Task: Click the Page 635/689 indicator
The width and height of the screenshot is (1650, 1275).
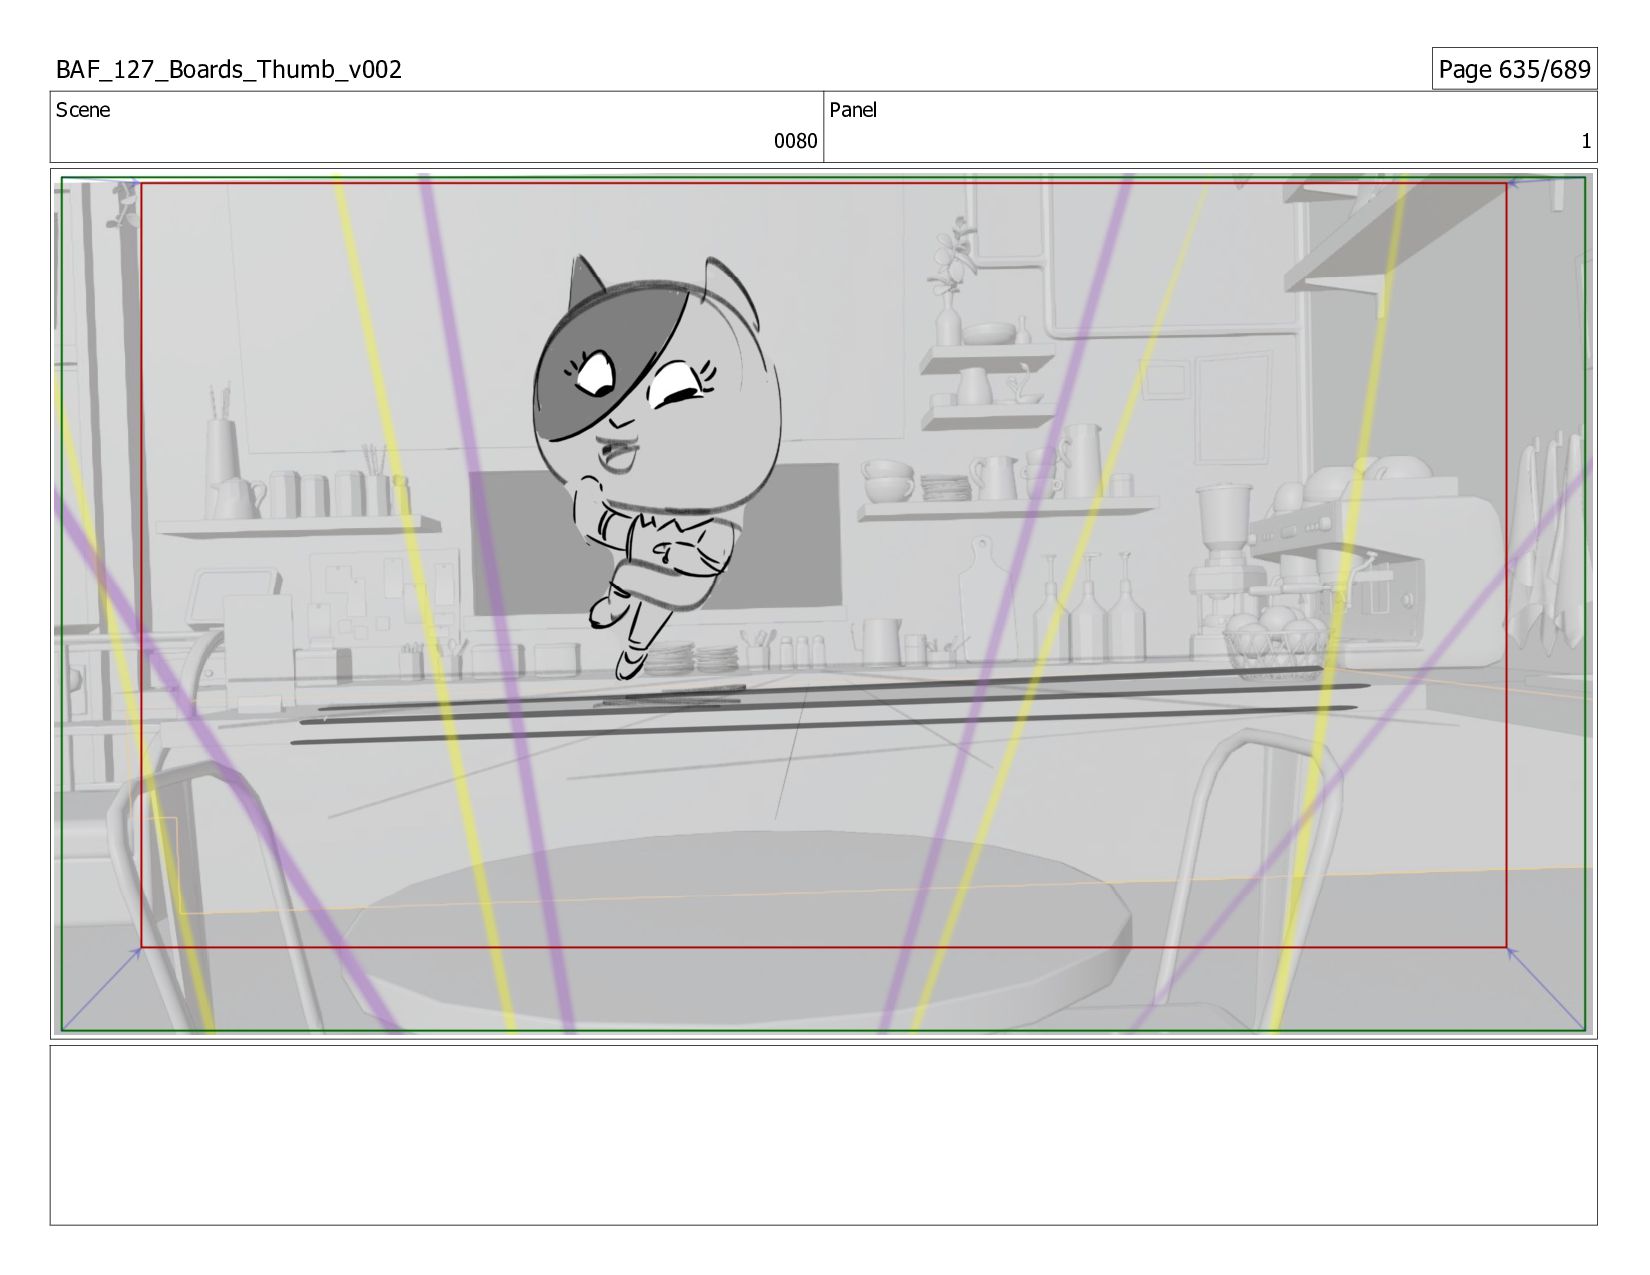Action: click(x=1514, y=69)
